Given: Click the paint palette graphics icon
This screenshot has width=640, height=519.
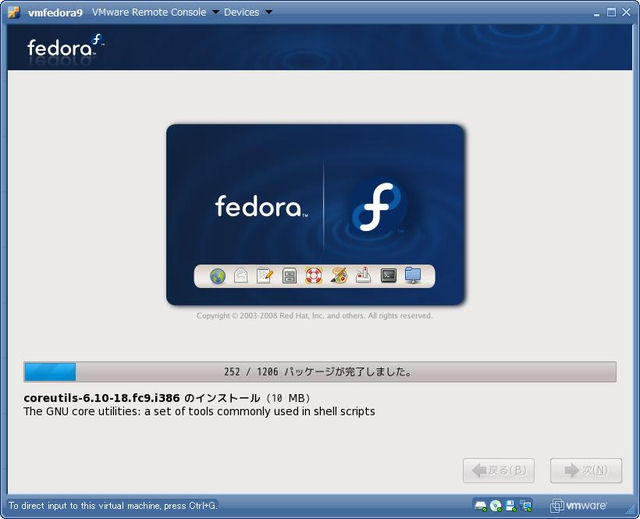Looking at the screenshot, I should [339, 276].
